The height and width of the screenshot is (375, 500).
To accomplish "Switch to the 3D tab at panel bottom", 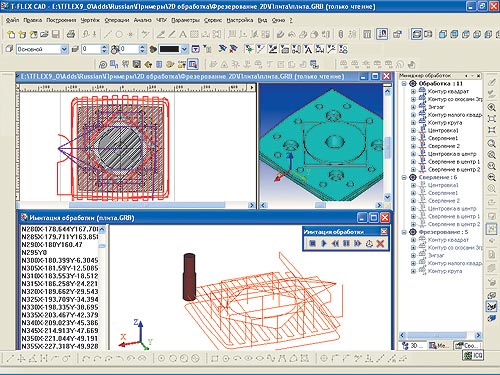I will click(x=412, y=346).
